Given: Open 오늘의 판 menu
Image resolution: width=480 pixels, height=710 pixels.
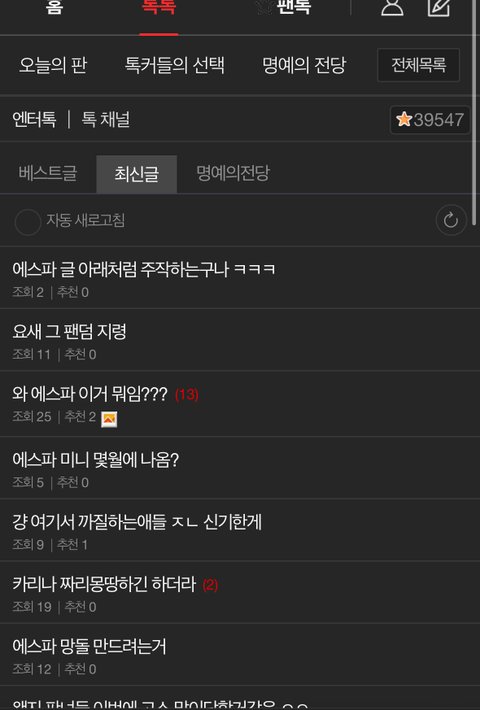Looking at the screenshot, I should pos(53,65).
